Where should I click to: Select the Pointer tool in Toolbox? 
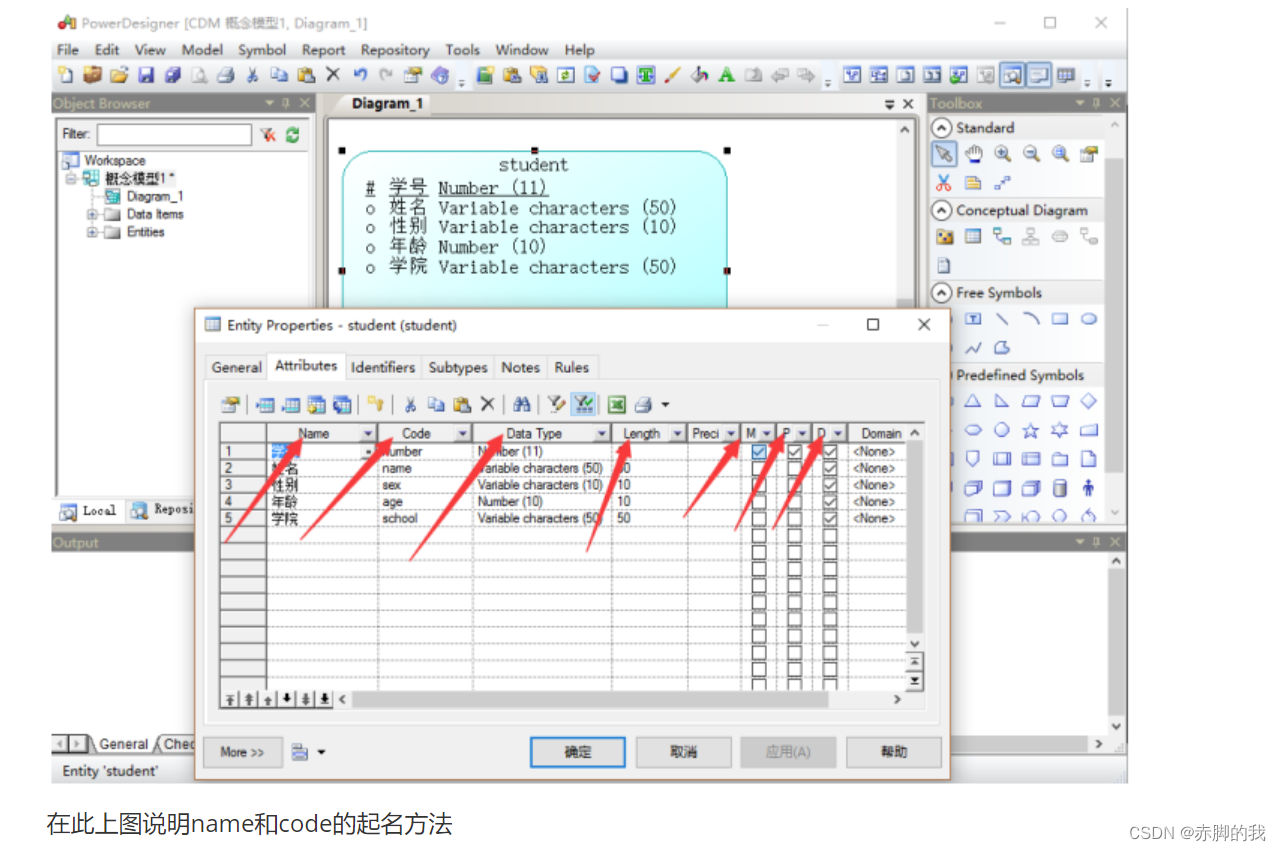pyautogui.click(x=944, y=154)
